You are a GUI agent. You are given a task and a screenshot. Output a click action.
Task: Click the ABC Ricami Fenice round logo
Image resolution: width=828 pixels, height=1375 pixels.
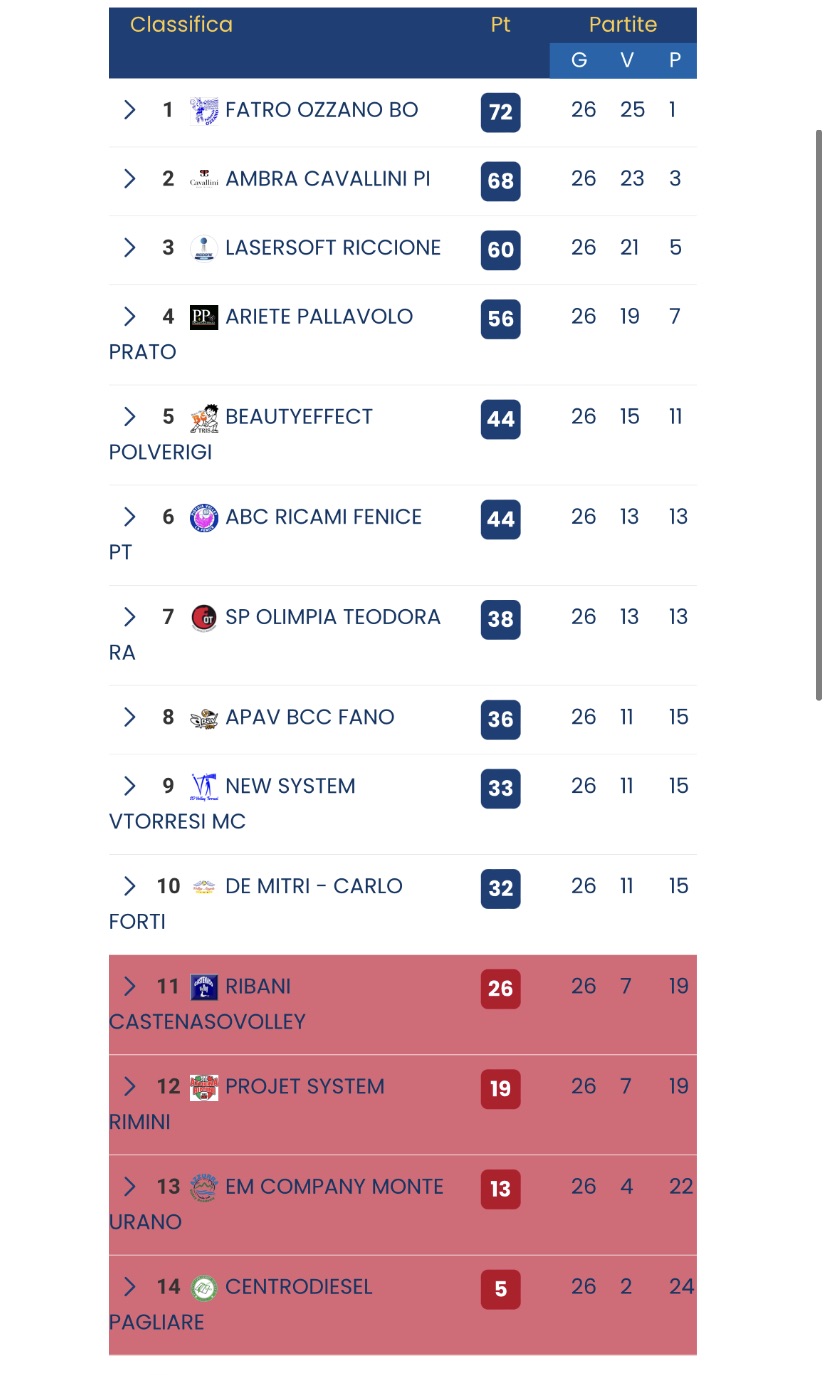[204, 518]
